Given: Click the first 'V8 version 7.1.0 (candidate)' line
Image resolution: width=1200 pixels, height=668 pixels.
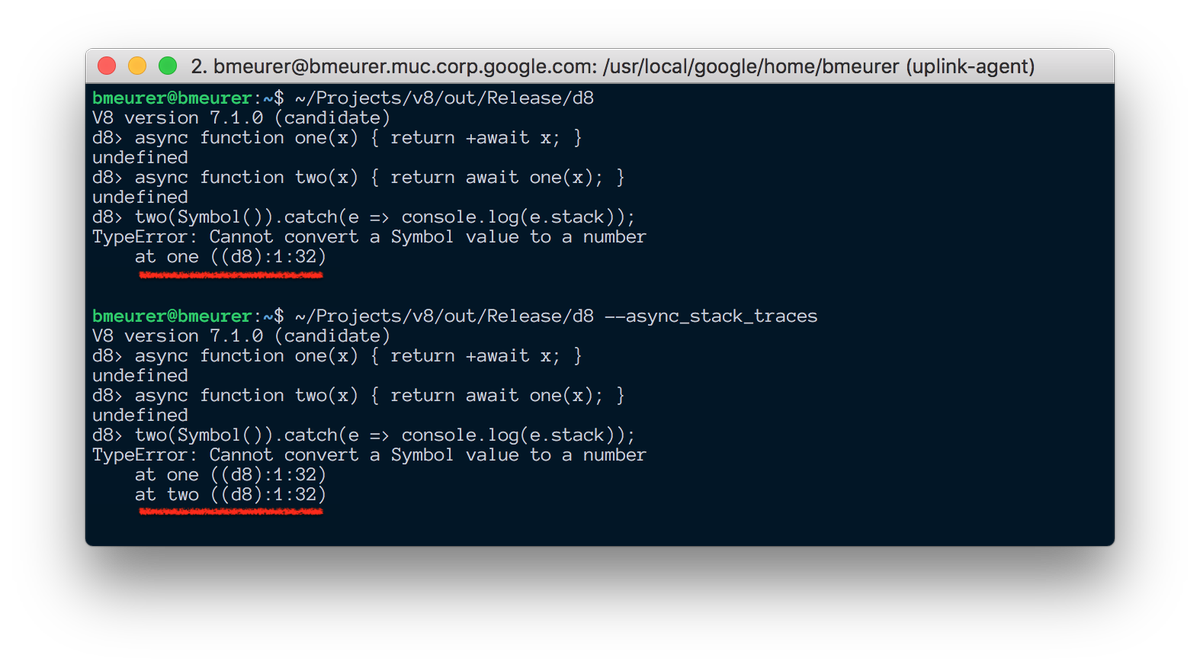Looking at the screenshot, I should point(241,118).
